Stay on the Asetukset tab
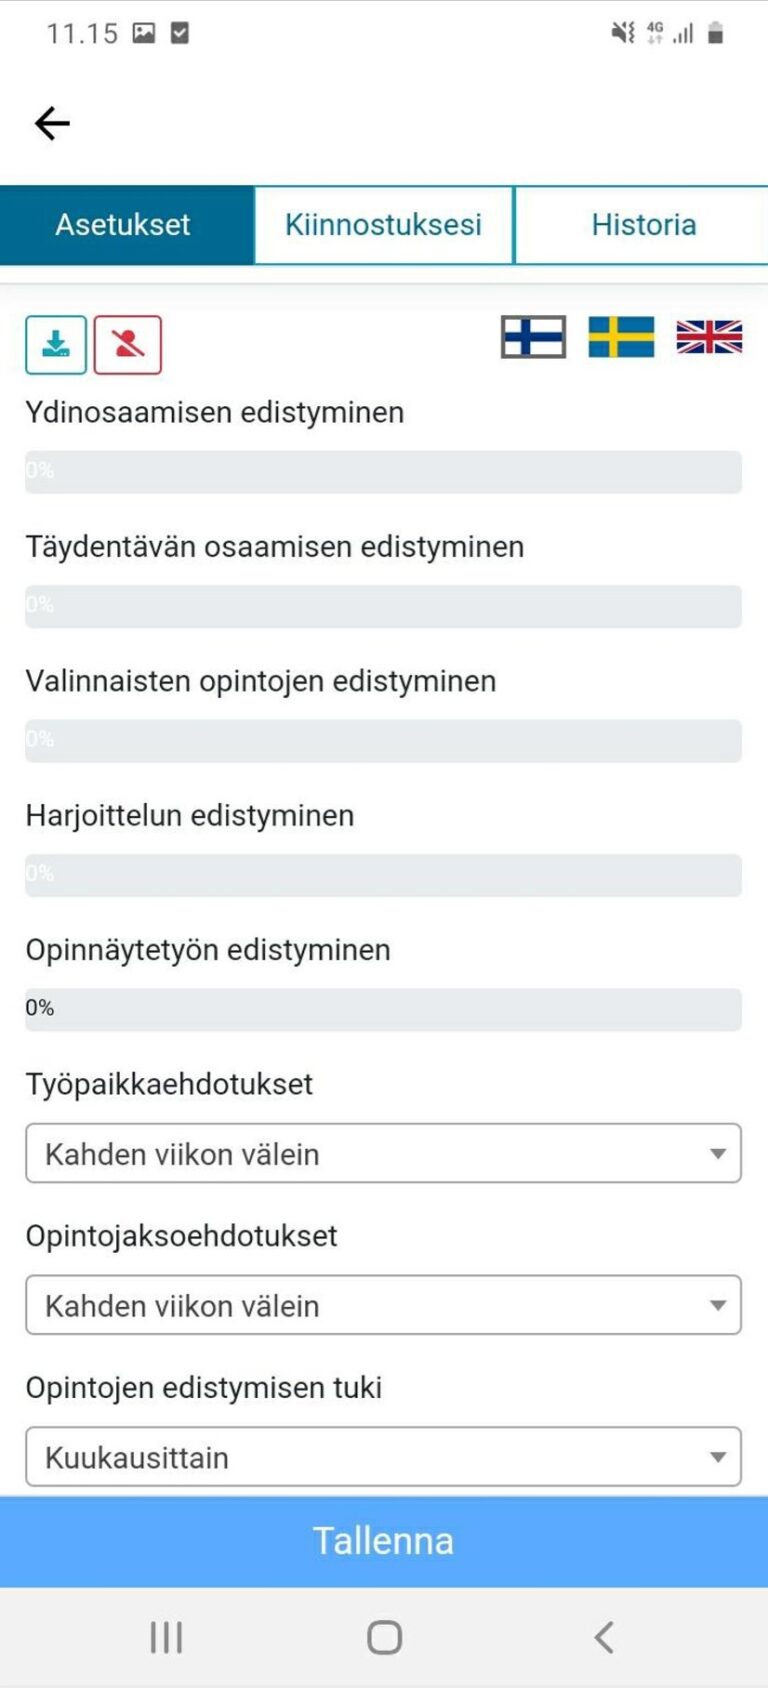This screenshot has height=1688, width=768. 122,224
